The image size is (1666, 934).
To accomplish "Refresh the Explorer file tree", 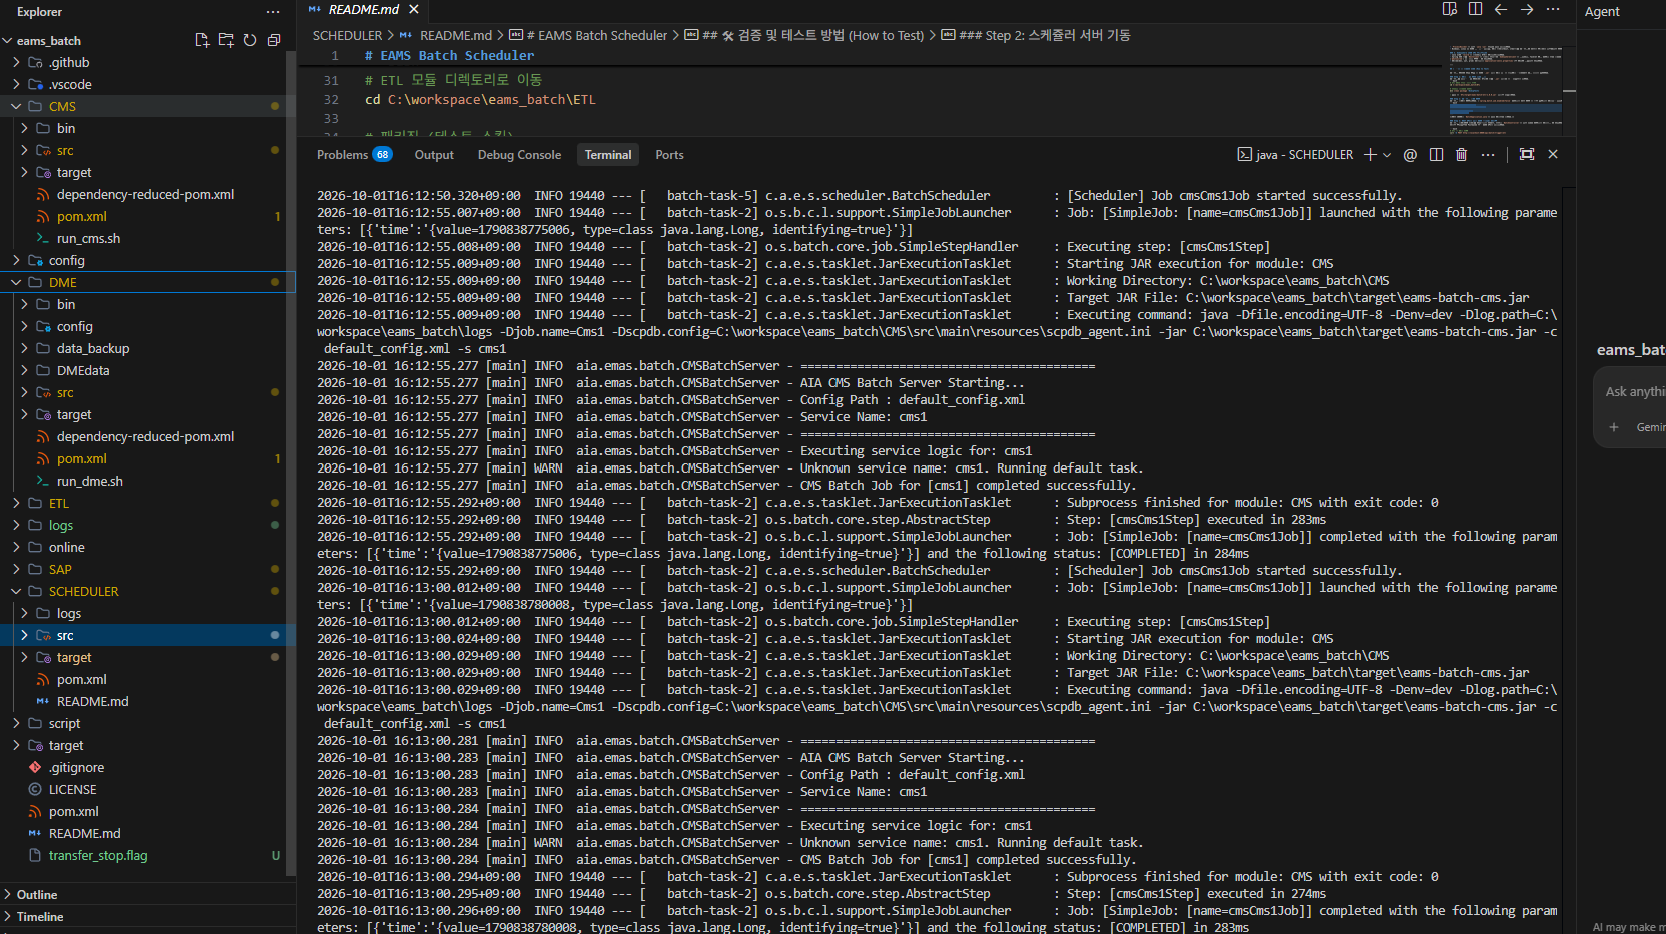I will click(x=250, y=40).
